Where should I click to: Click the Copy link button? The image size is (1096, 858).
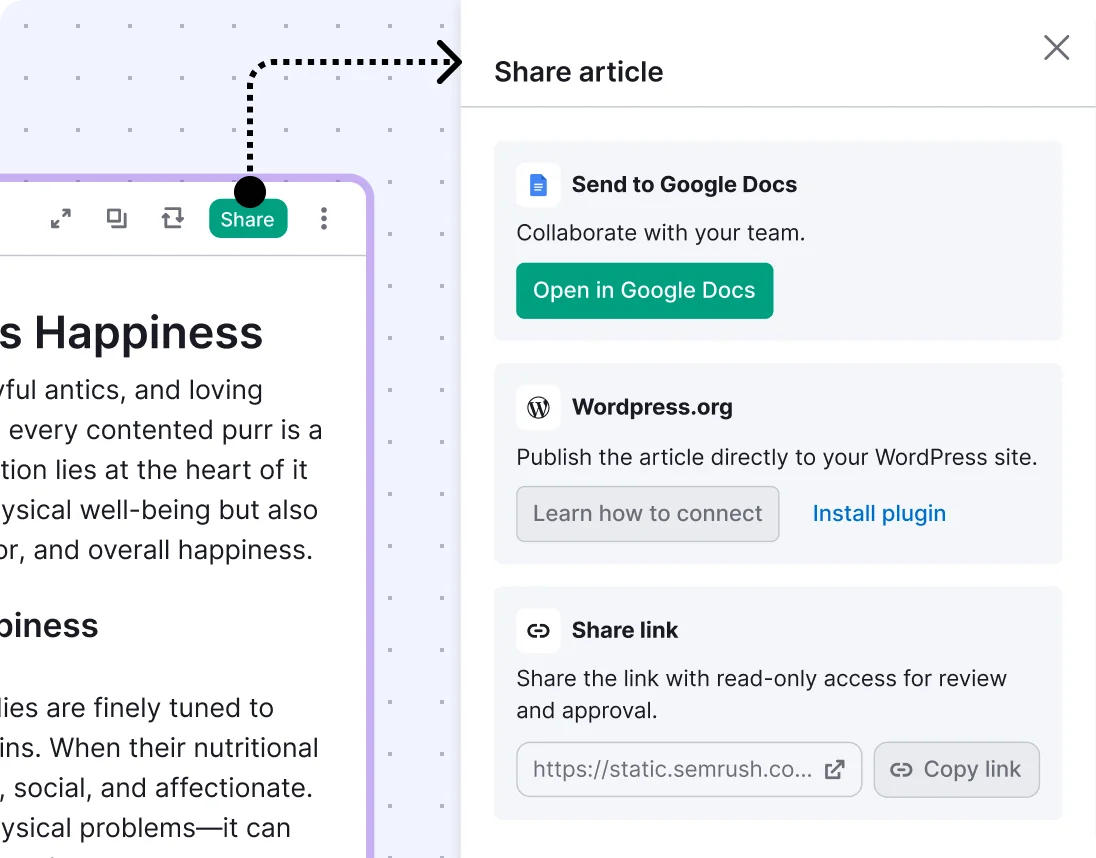[x=956, y=769]
